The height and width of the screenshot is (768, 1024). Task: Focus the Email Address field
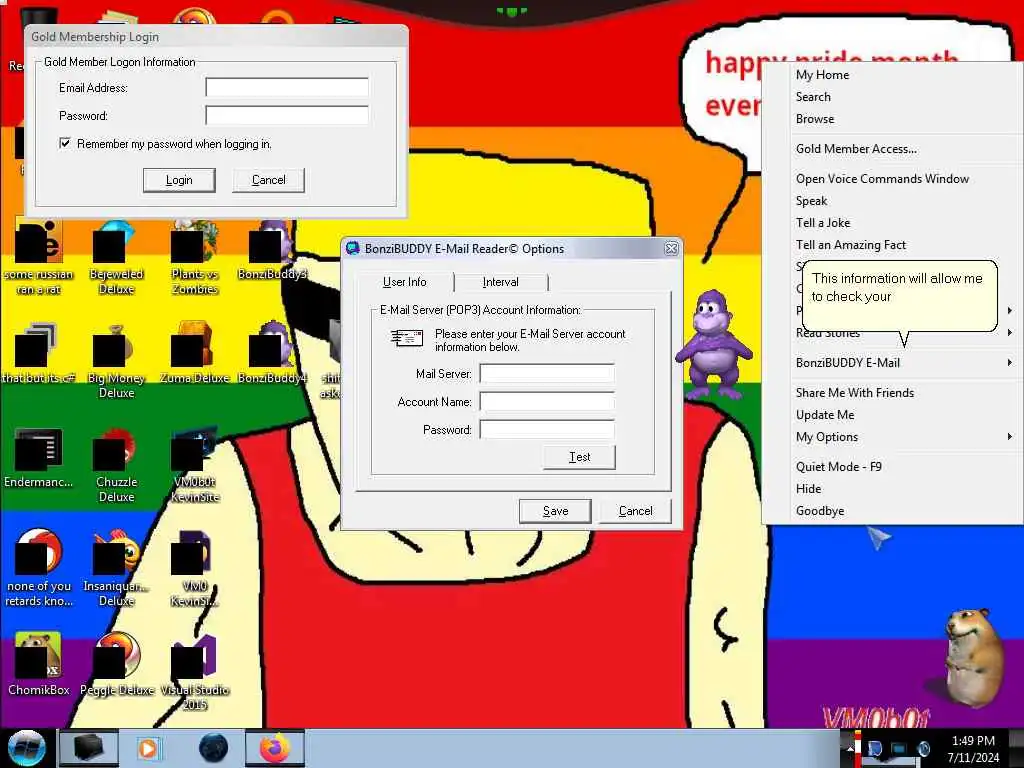point(287,88)
